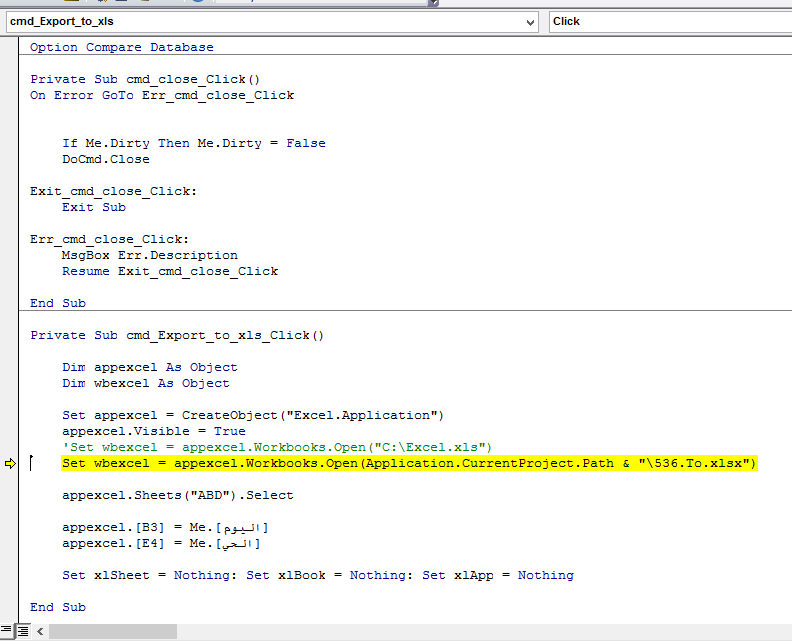Click the 'MsgBox Err.Description' line
The height and width of the screenshot is (641, 792).
[x=150, y=255]
